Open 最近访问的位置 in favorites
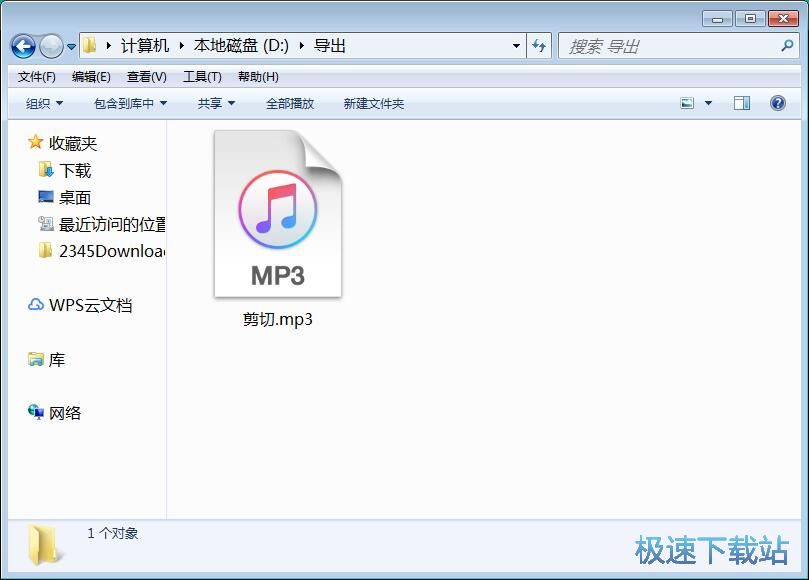The height and width of the screenshot is (580, 809). point(112,224)
